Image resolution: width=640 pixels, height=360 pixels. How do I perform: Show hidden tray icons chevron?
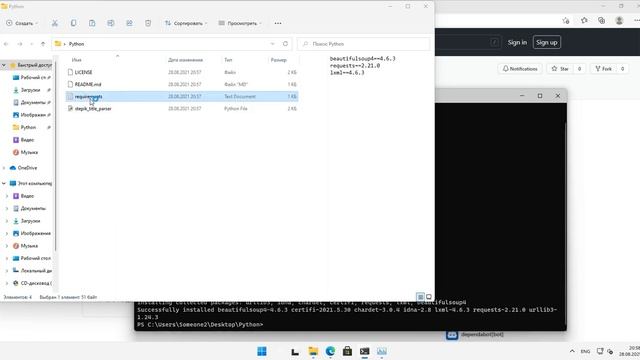pos(572,351)
